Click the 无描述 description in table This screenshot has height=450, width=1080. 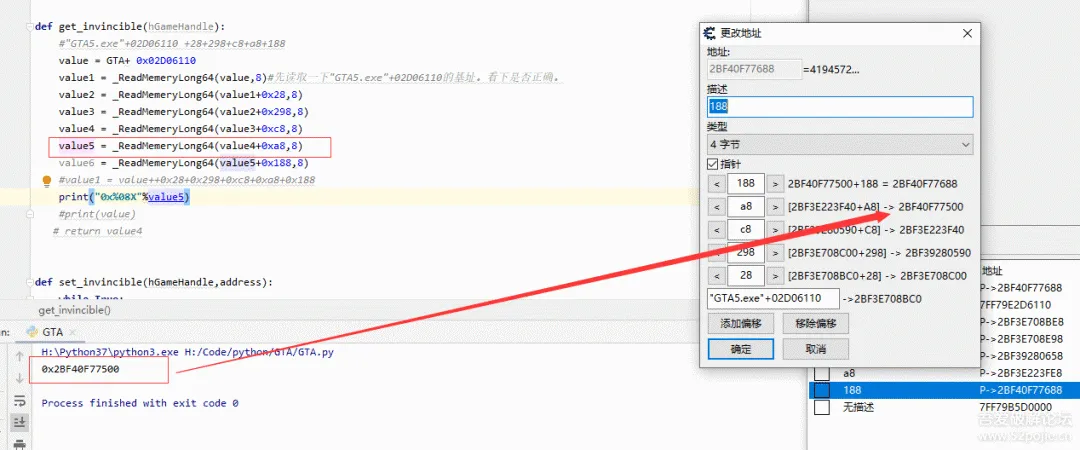(x=858, y=407)
